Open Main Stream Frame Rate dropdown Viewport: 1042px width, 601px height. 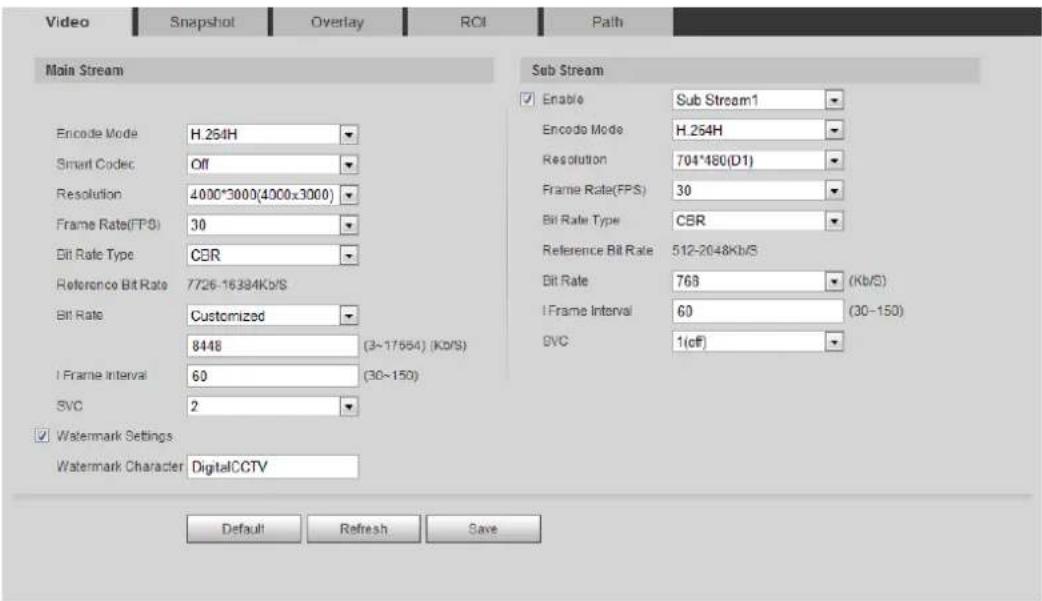point(272,225)
